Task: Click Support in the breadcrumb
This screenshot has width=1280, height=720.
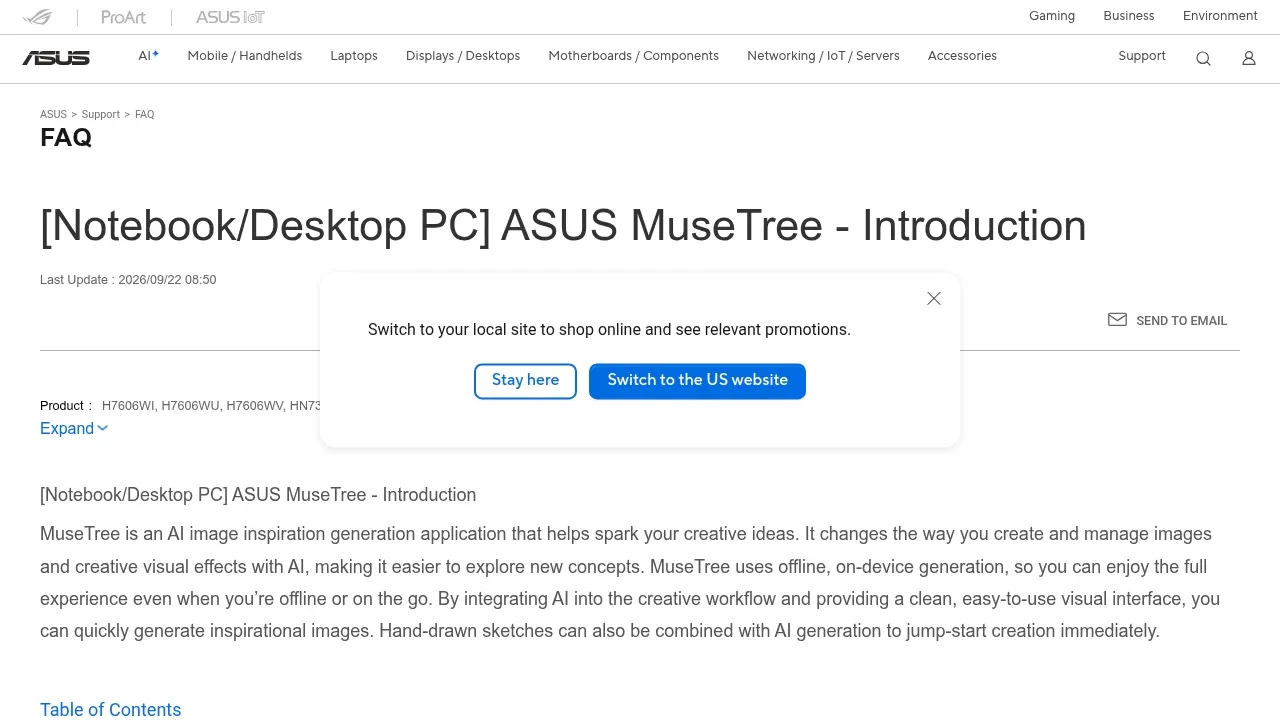Action: coord(101,115)
